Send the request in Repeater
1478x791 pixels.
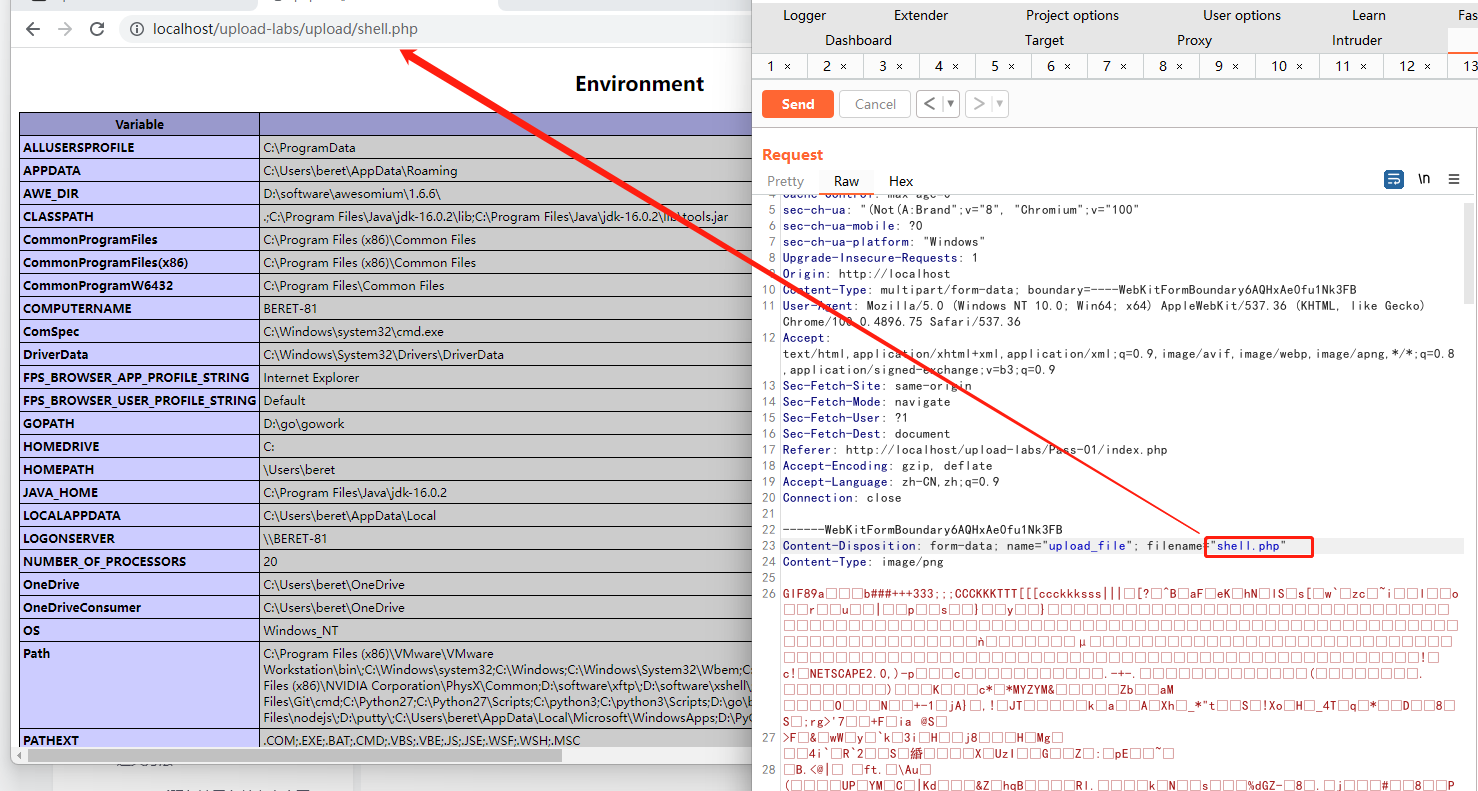point(797,104)
